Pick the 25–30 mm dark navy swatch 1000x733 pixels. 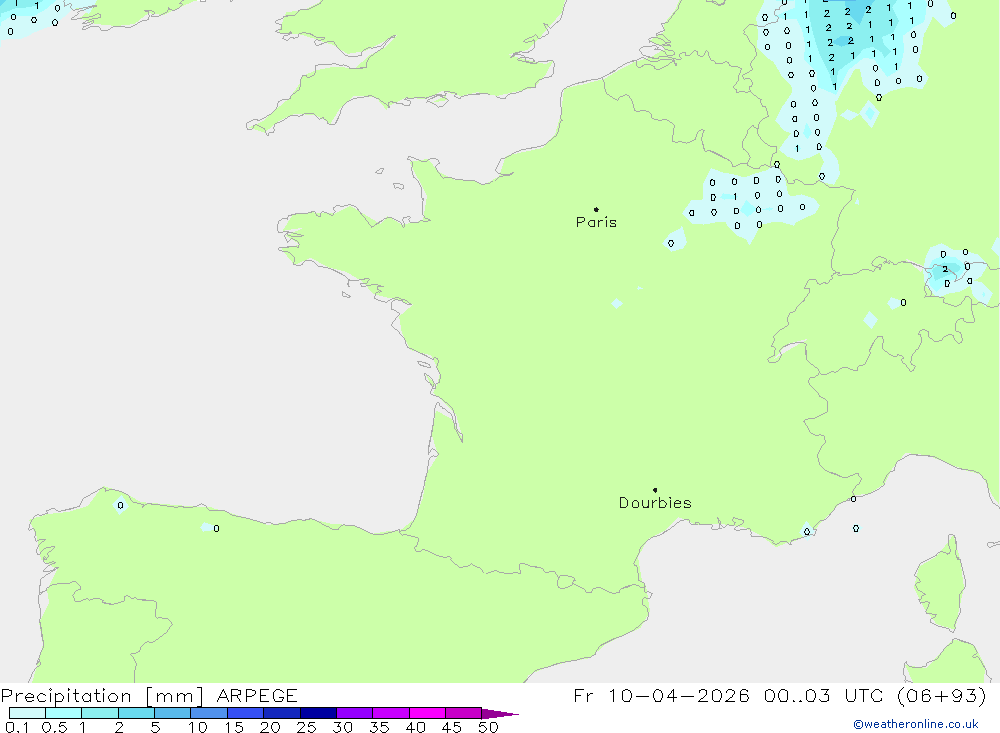coord(318,713)
